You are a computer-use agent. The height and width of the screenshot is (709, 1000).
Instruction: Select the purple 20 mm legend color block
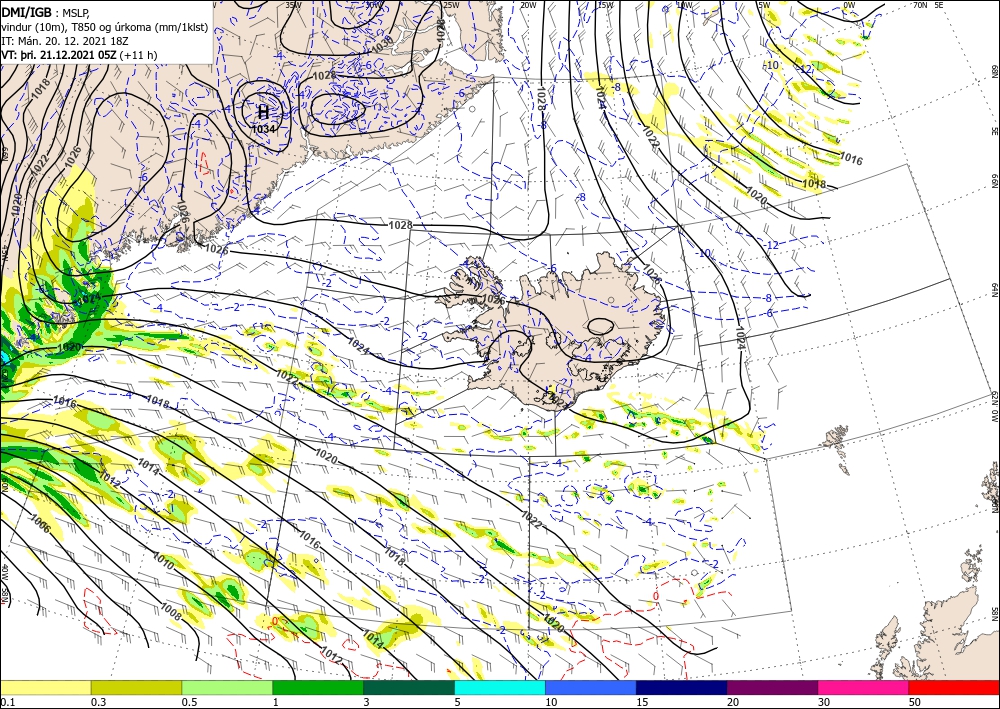(772, 687)
